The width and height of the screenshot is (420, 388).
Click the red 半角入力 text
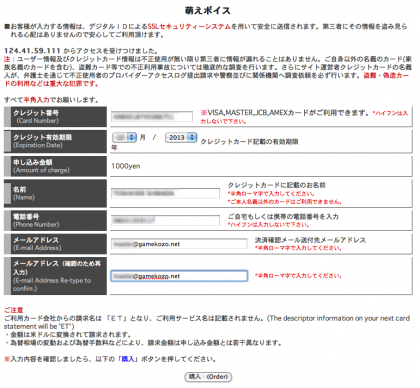(36, 100)
